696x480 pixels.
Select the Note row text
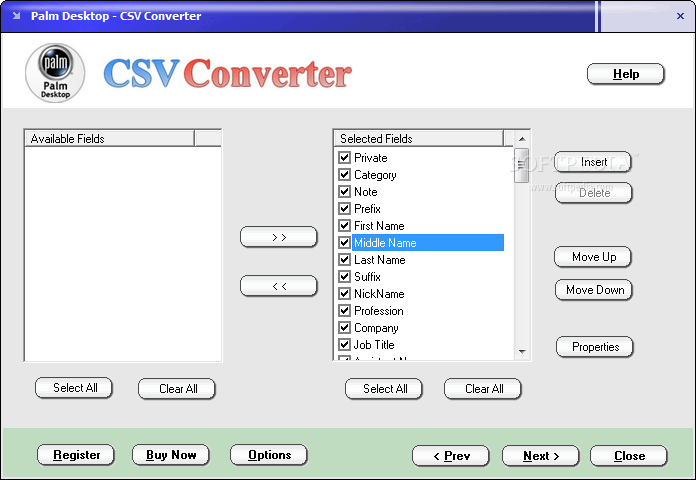click(x=366, y=192)
